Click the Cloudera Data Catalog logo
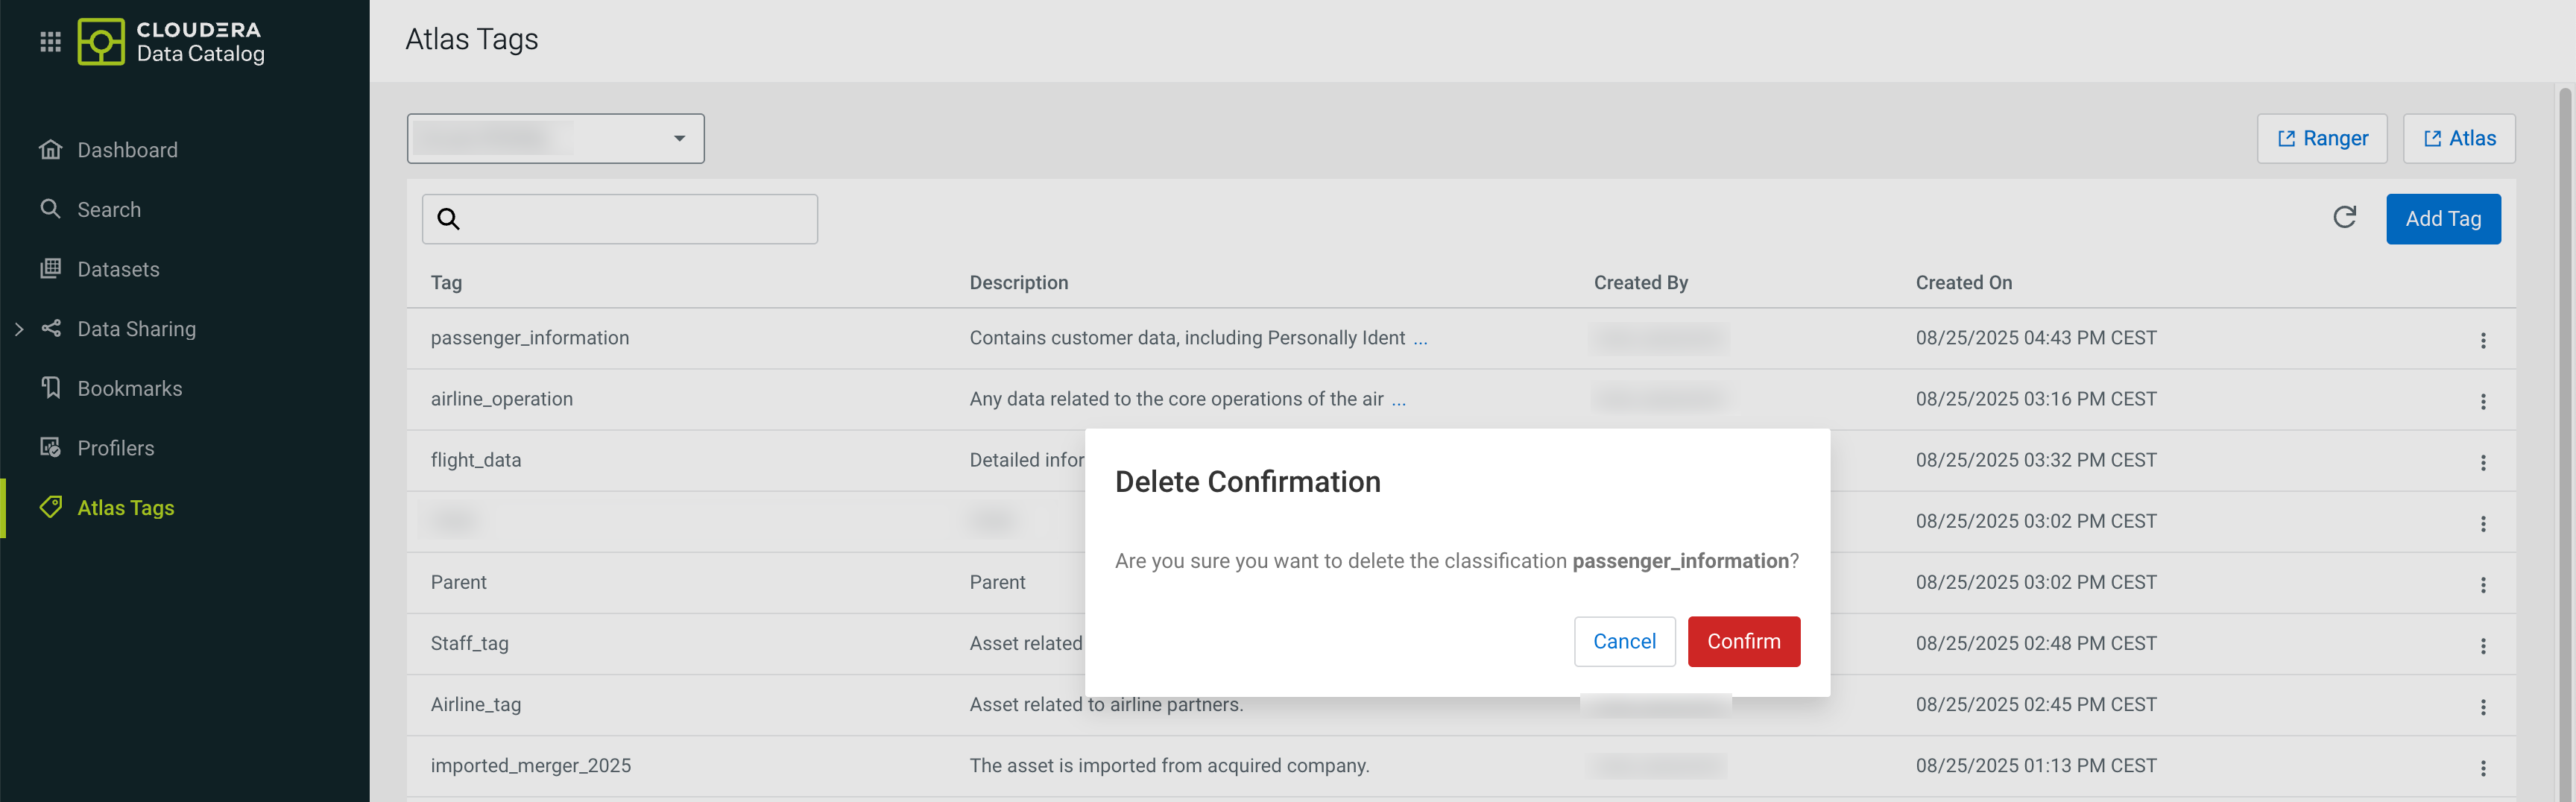The height and width of the screenshot is (802, 2576). (x=171, y=41)
